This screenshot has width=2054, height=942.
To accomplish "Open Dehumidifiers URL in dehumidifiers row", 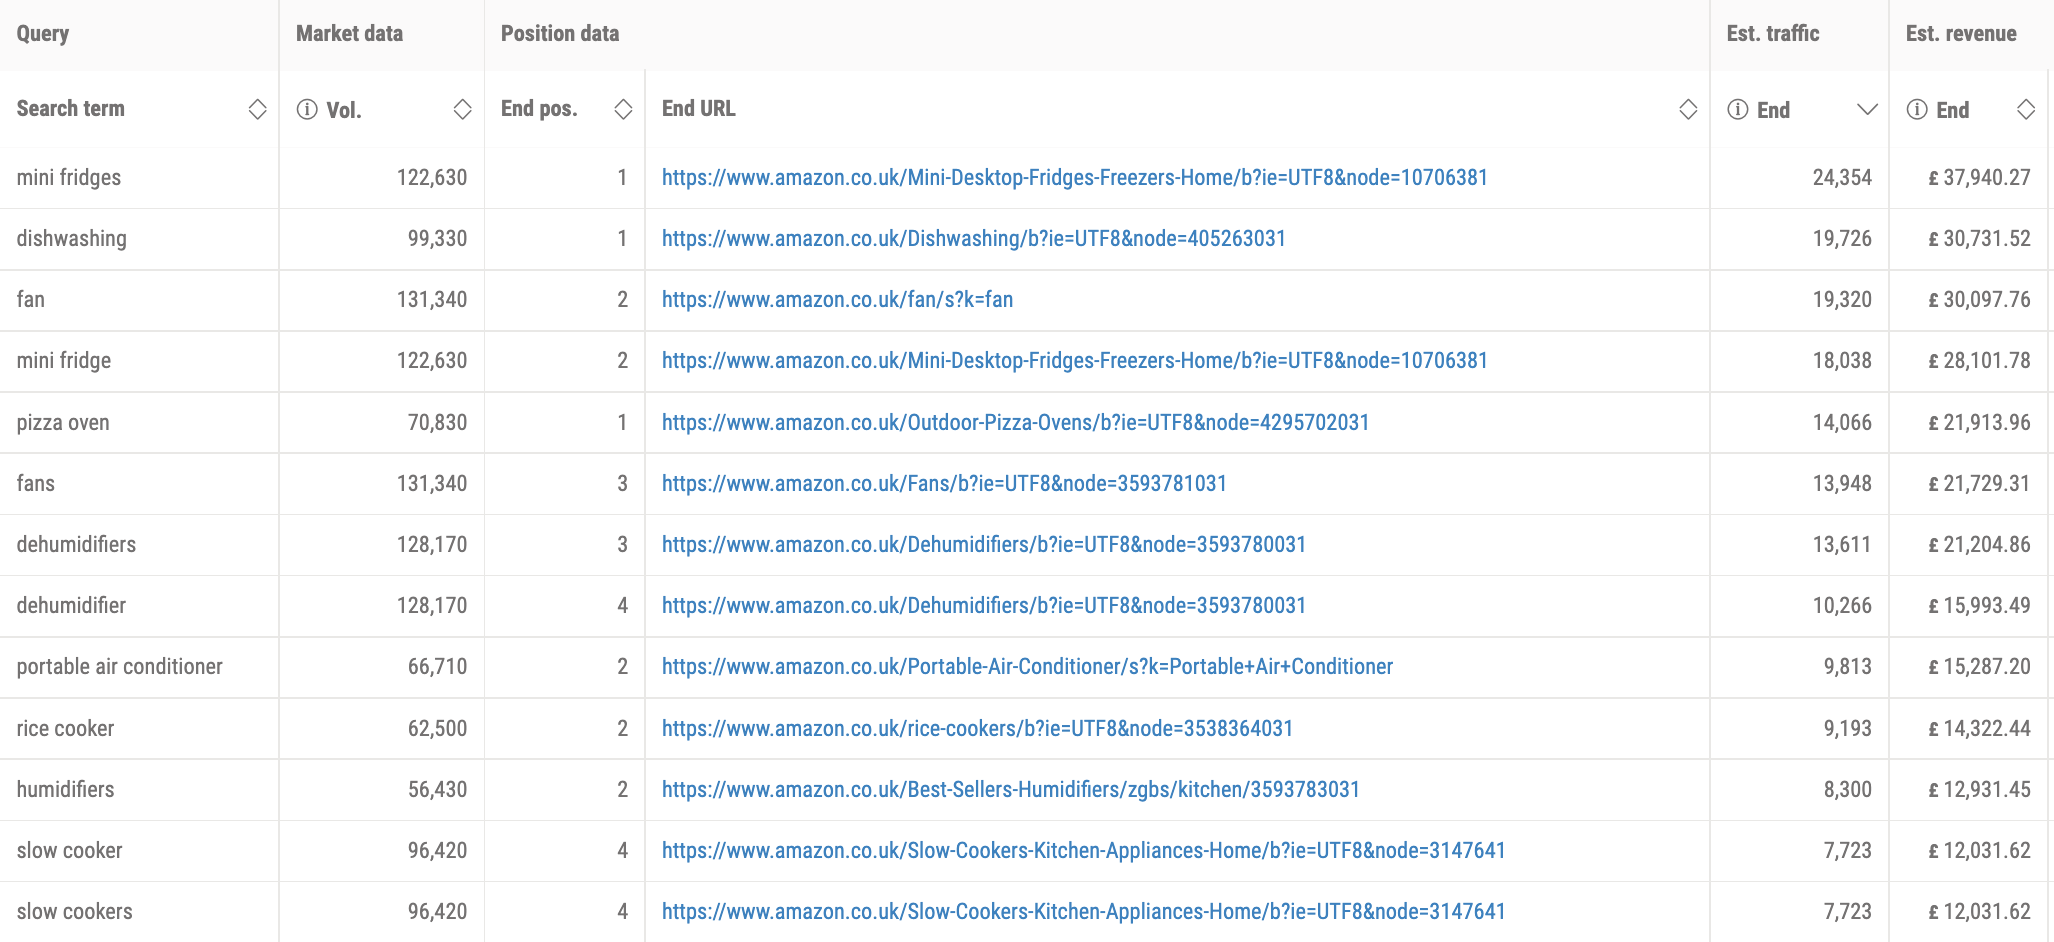I will pyautogui.click(x=984, y=545).
